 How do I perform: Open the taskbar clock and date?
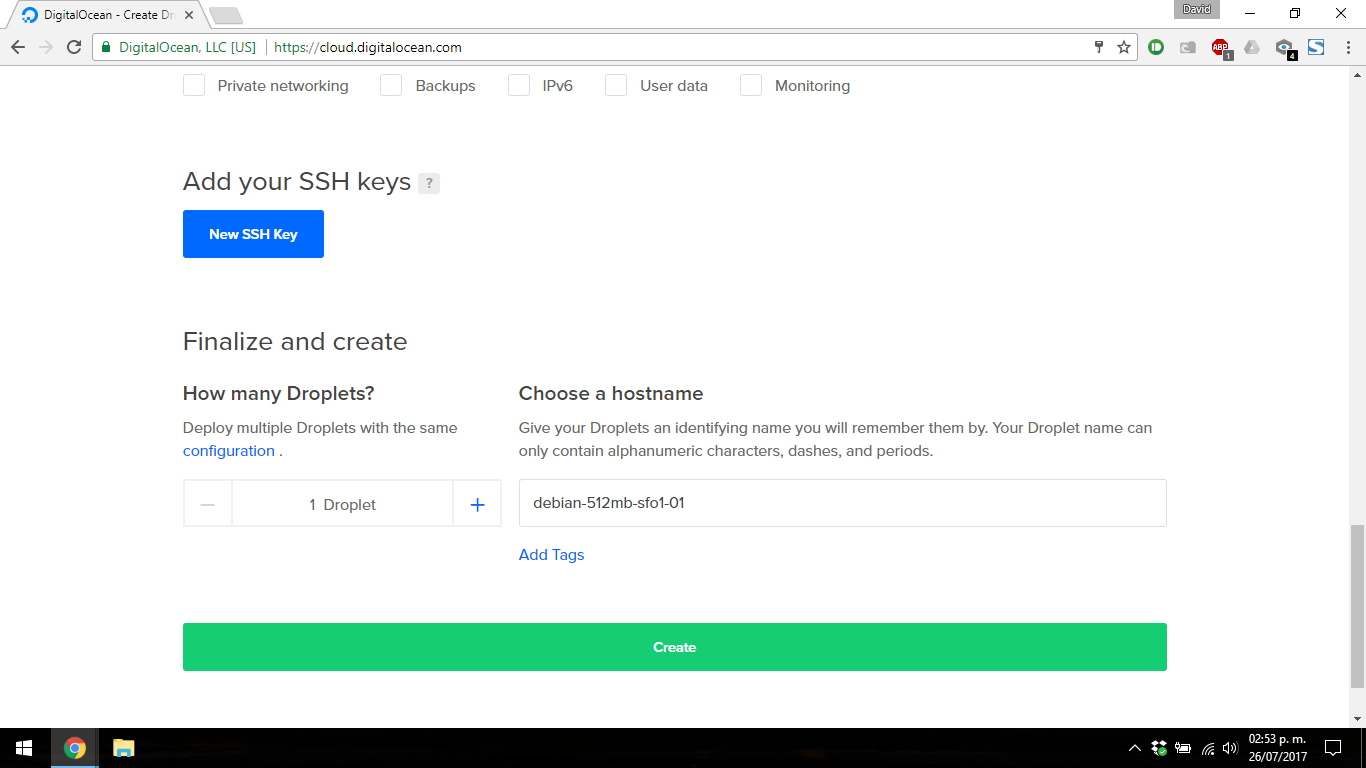click(x=1277, y=748)
